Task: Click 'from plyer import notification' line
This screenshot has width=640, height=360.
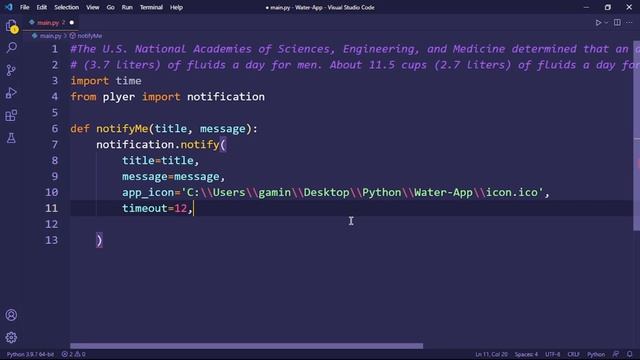Action: 167,97
